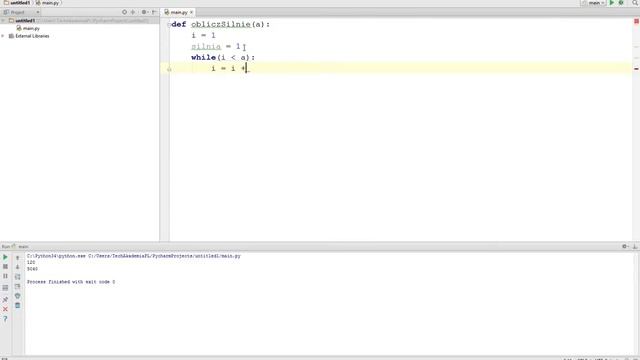Viewport: 640px width, 360px height.
Task: Open main.py in the project tree
Action: click(28, 28)
